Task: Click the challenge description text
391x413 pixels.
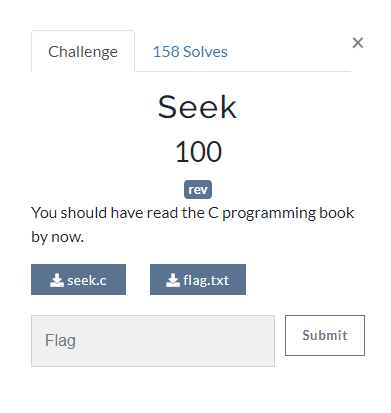Action: pyautogui.click(x=193, y=225)
